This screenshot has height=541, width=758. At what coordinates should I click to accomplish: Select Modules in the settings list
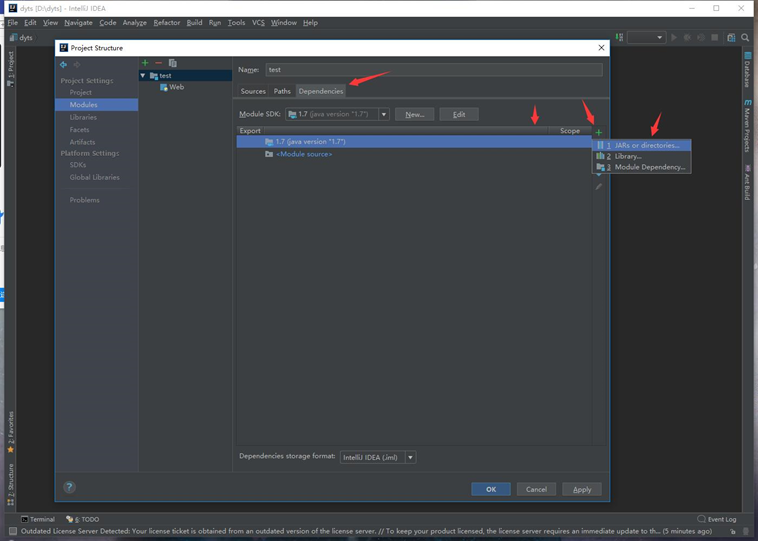coord(97,104)
